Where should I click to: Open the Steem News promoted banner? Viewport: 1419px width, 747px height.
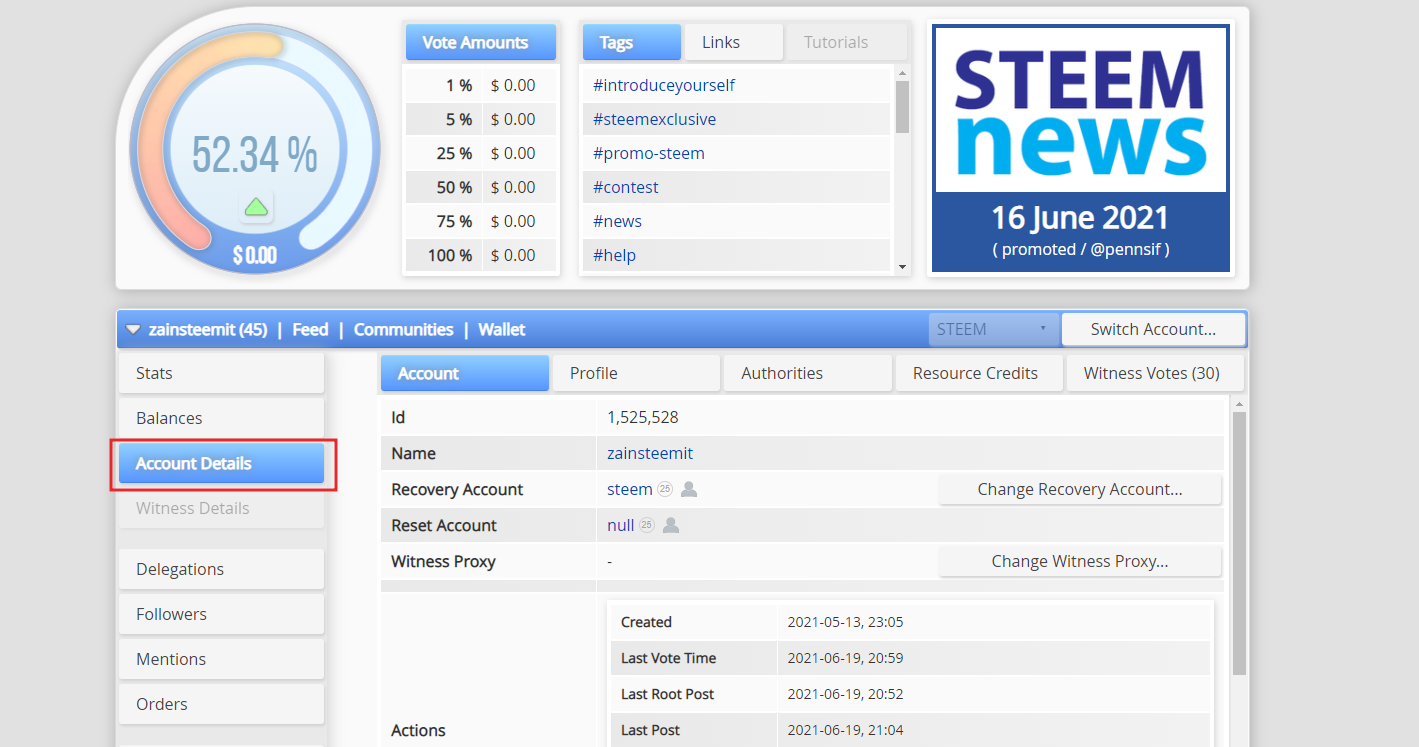pyautogui.click(x=1081, y=148)
